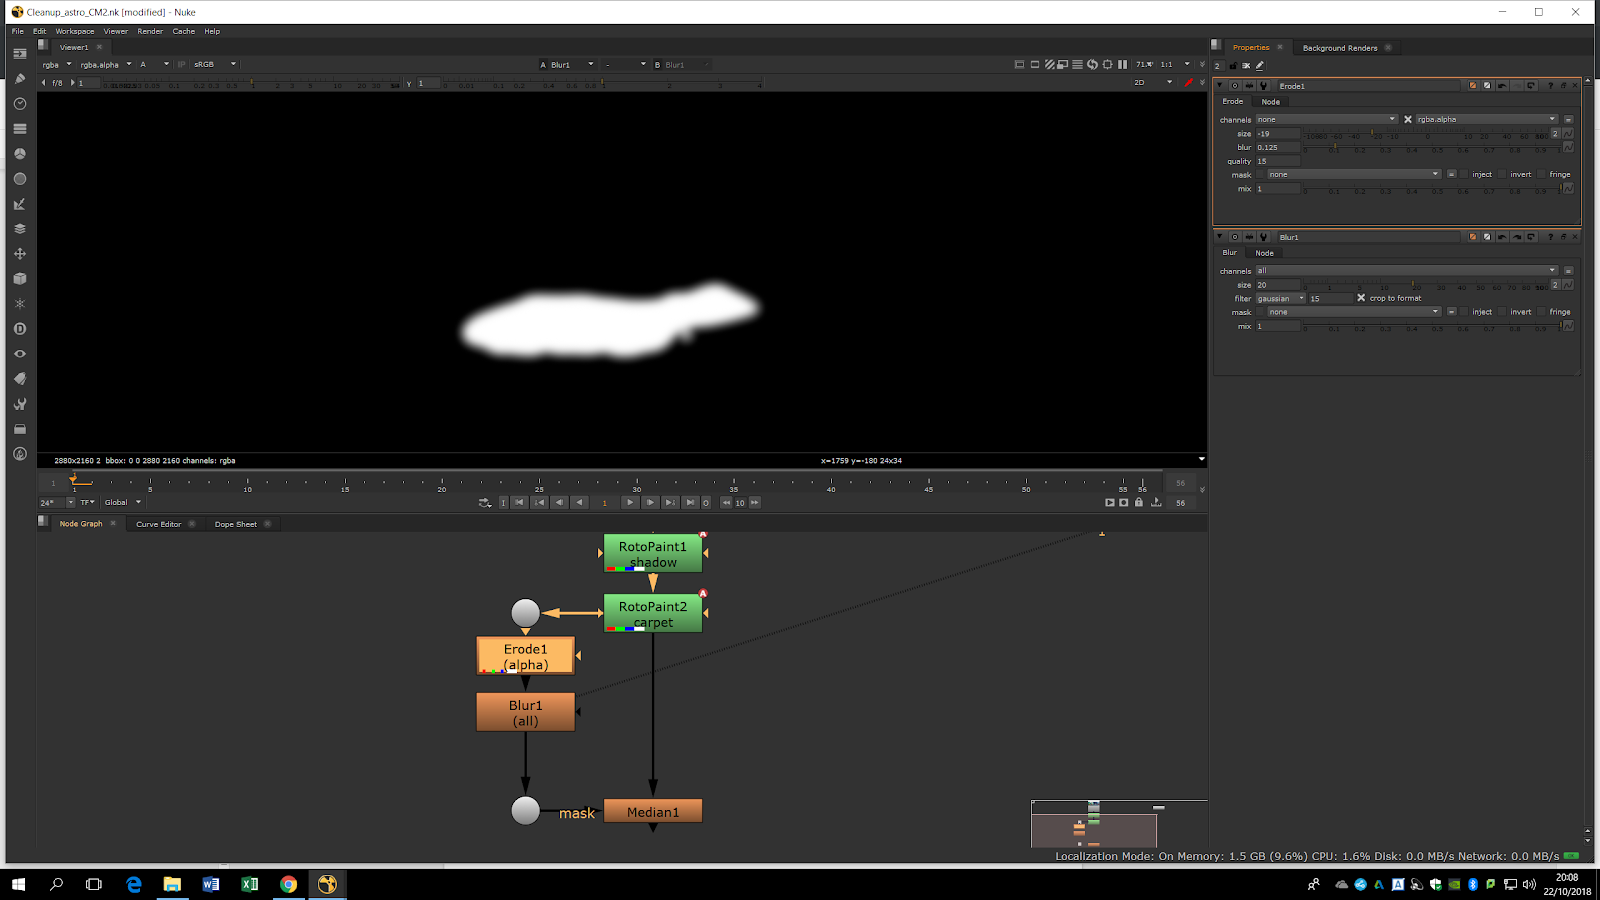Open the Render menu
The height and width of the screenshot is (900, 1600).
tap(150, 31)
